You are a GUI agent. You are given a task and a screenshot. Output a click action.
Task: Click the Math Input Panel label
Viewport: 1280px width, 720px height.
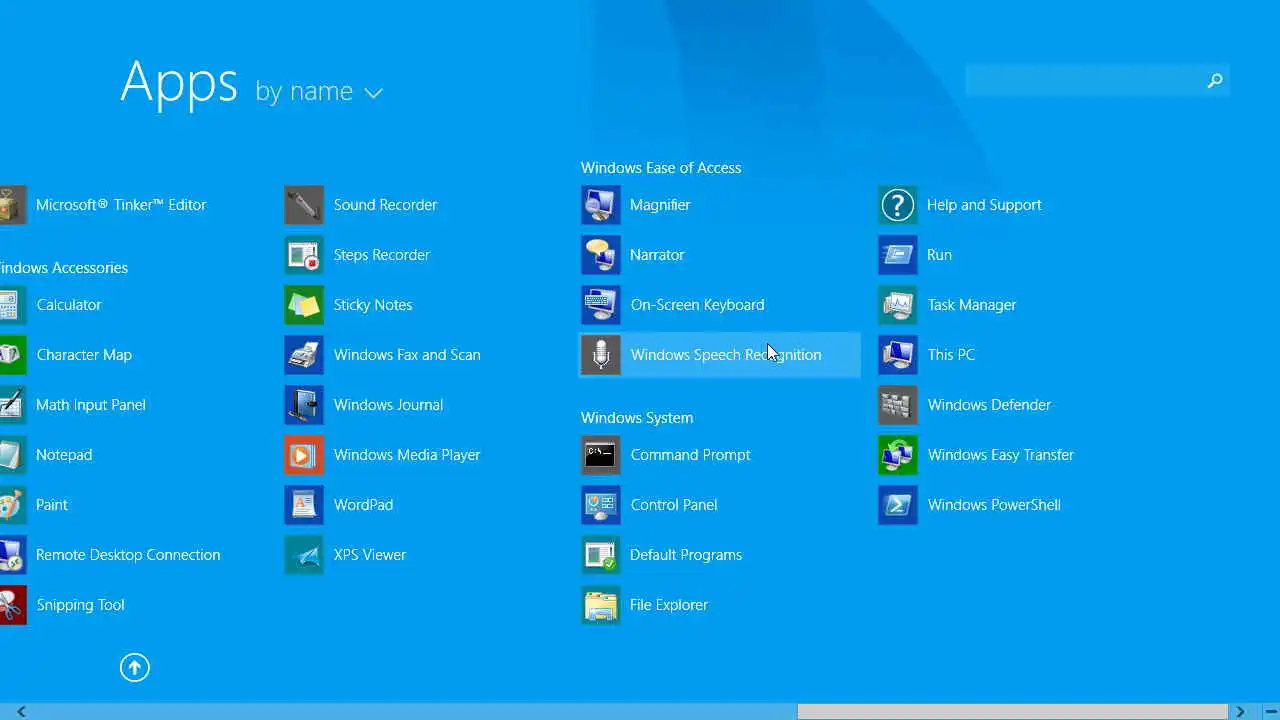tap(91, 405)
